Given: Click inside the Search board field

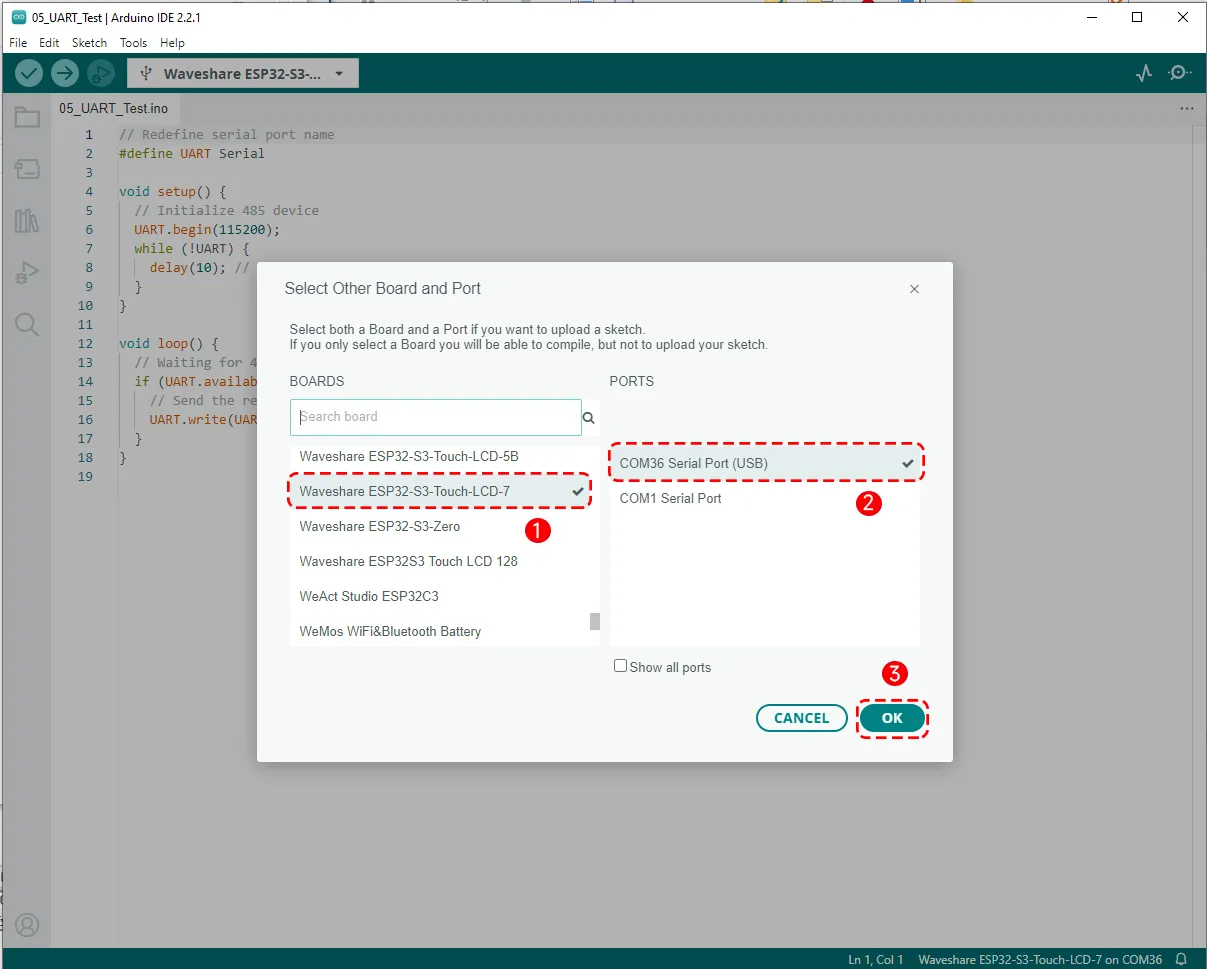Looking at the screenshot, I should (436, 417).
